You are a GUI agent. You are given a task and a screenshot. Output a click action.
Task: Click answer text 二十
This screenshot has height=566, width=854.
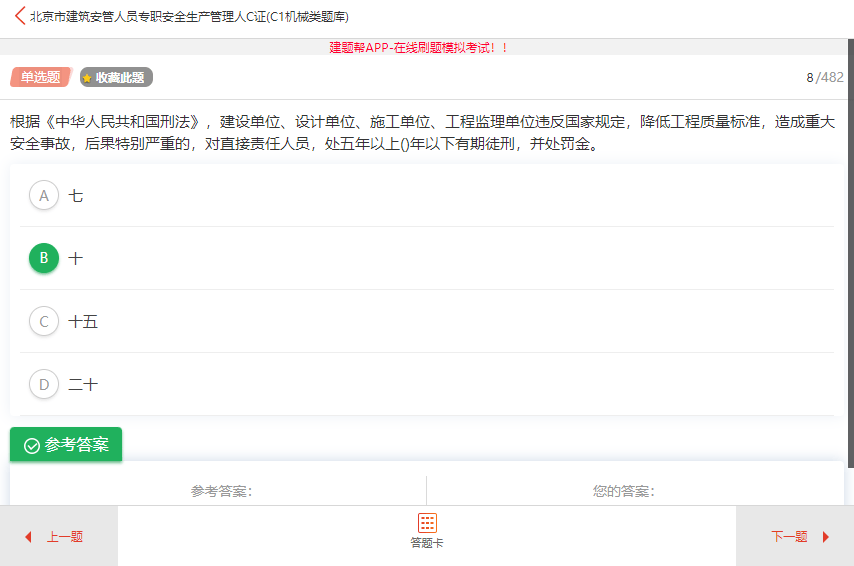click(x=83, y=385)
